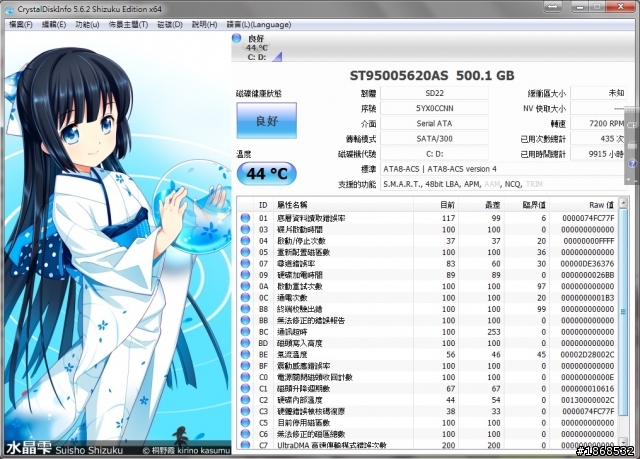
Task: Click scrollbar up arrow in attribute list
Action: tap(623, 203)
